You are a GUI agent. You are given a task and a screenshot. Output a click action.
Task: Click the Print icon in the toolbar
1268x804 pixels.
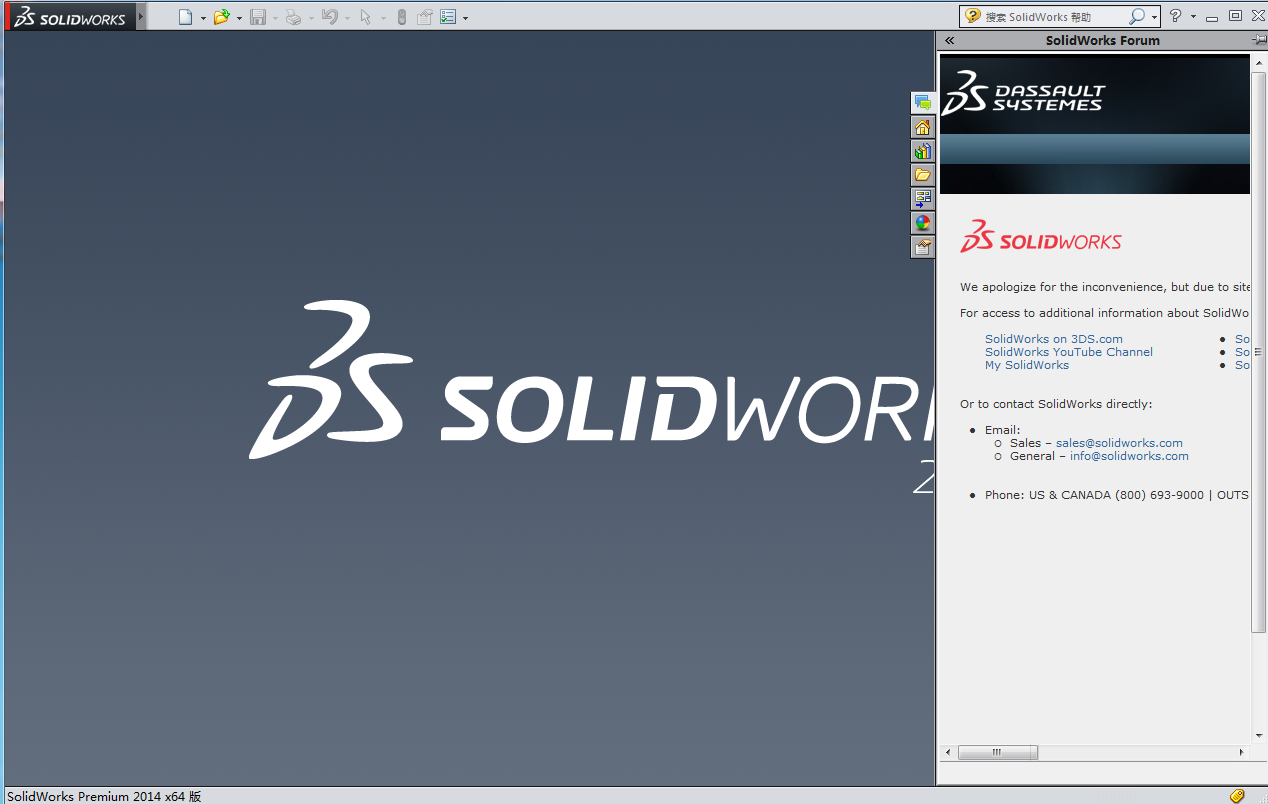[x=293, y=17]
